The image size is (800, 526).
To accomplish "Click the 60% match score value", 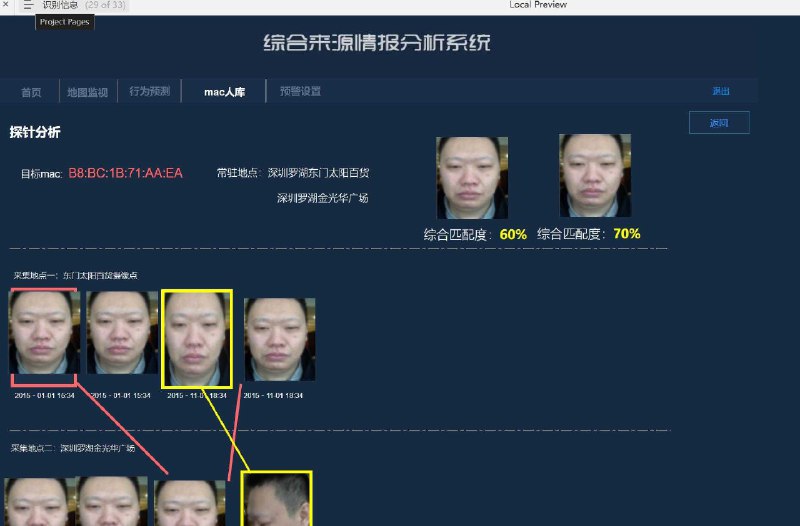I will tap(513, 235).
